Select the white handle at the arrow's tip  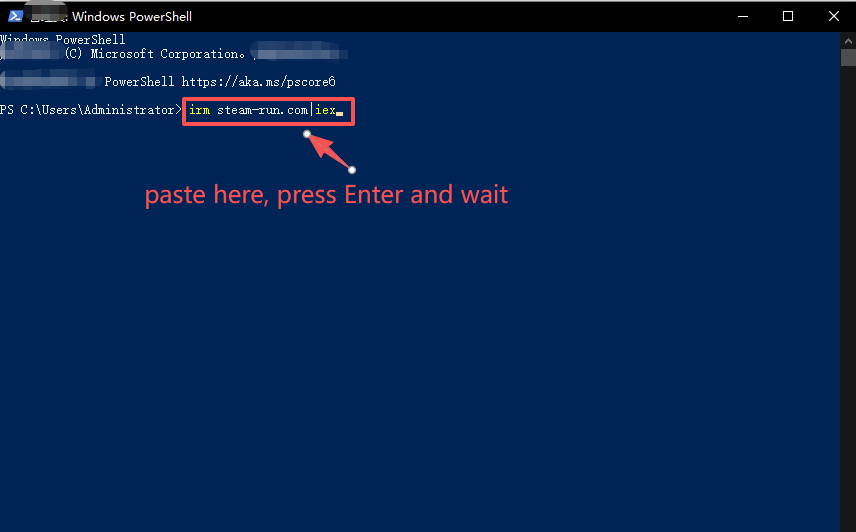[x=307, y=134]
